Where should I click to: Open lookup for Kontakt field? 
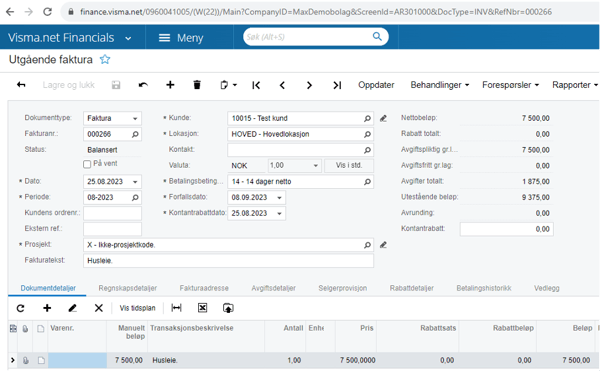click(x=367, y=150)
